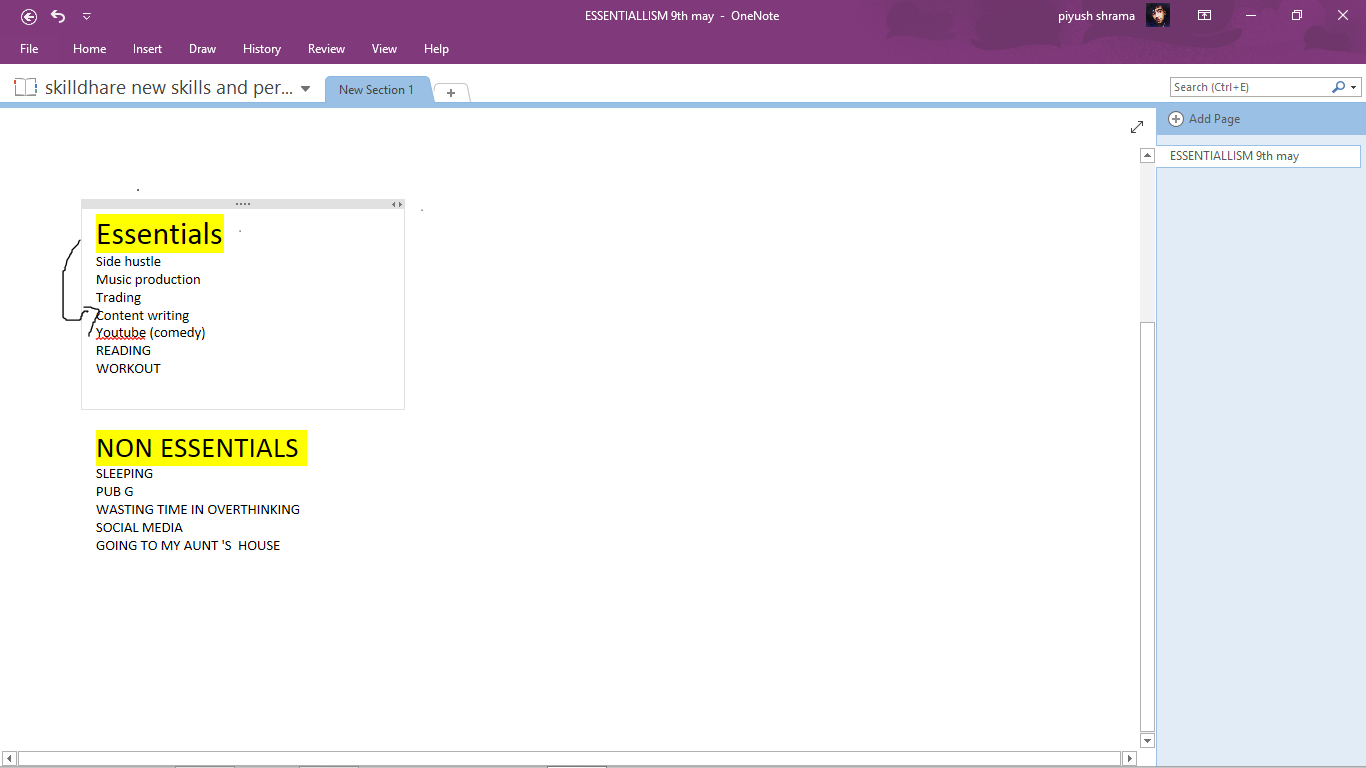Switch to the Insert ribbon tab
The width and height of the screenshot is (1366, 768).
(147, 49)
